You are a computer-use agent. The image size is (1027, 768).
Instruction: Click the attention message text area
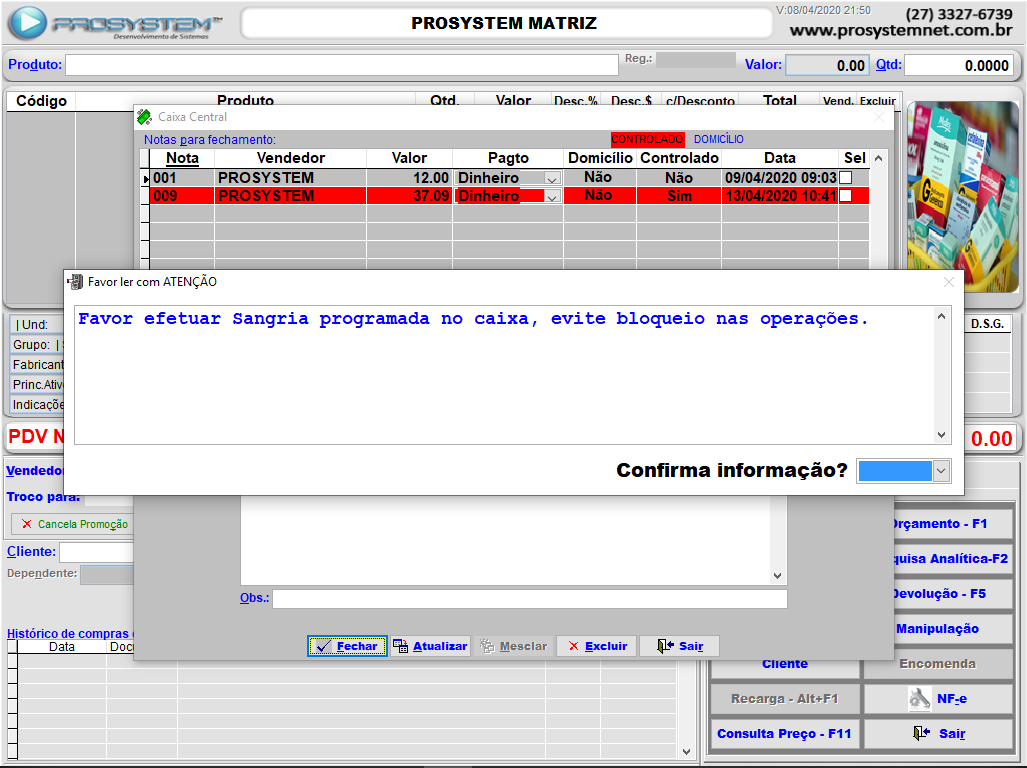point(504,375)
